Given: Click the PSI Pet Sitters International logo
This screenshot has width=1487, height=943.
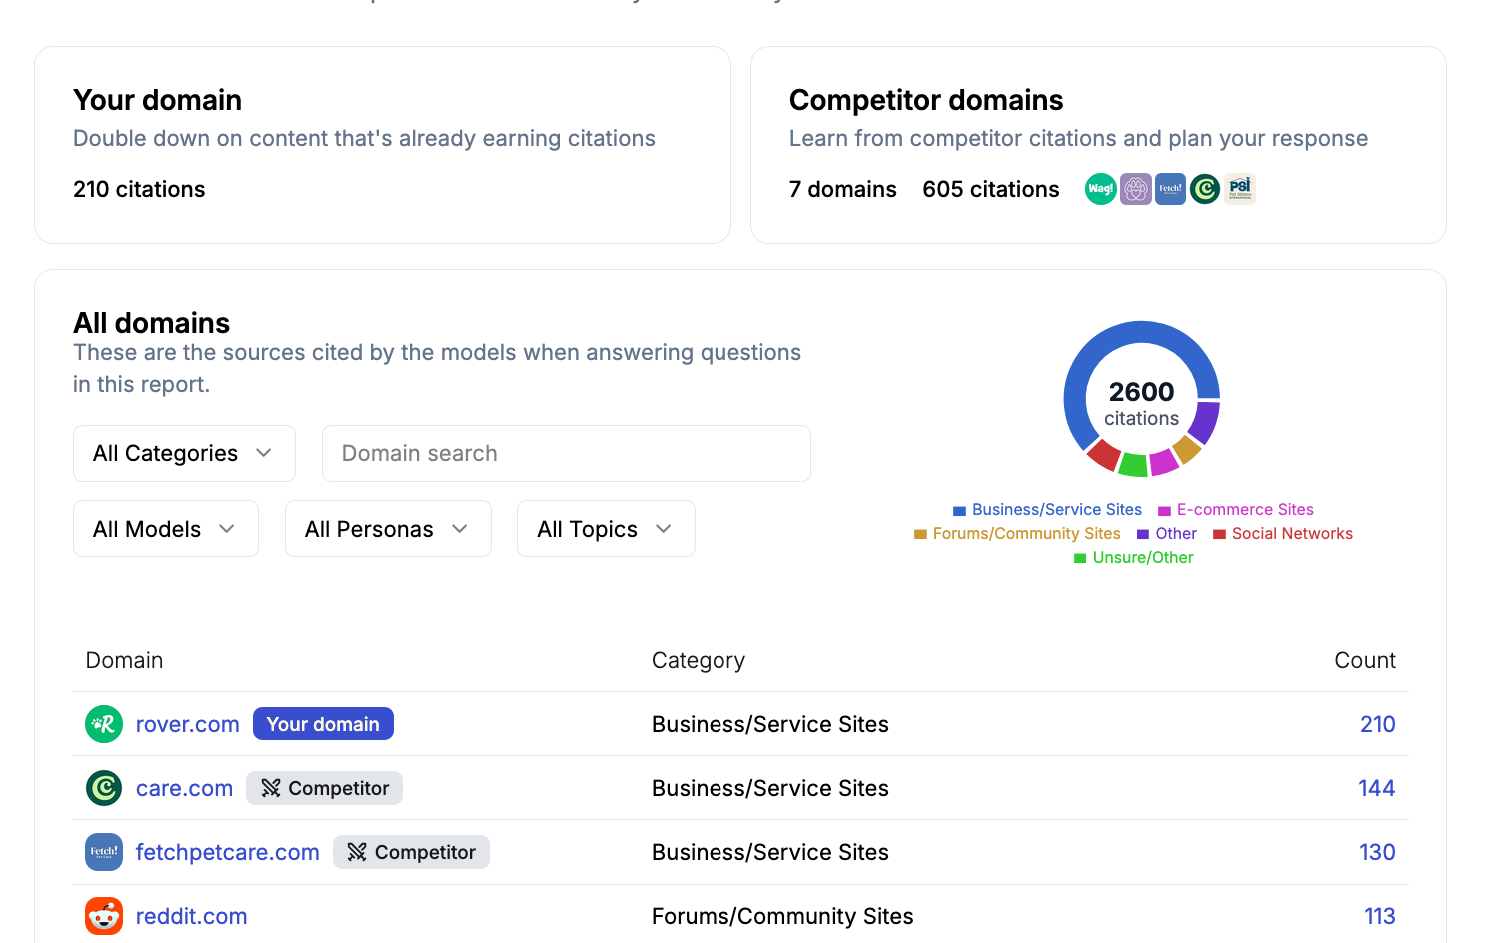Looking at the screenshot, I should tap(1240, 189).
